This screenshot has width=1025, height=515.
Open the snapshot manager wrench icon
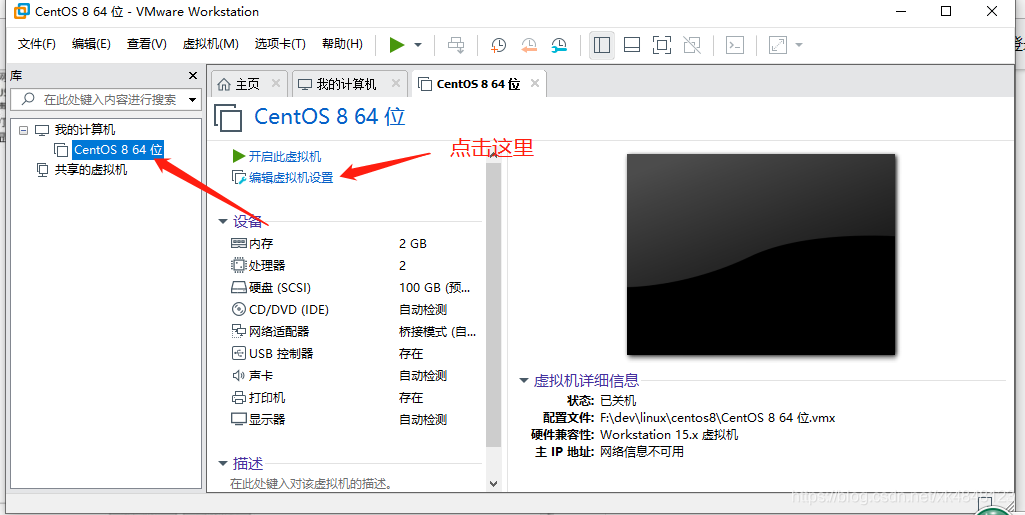pyautogui.click(x=560, y=44)
